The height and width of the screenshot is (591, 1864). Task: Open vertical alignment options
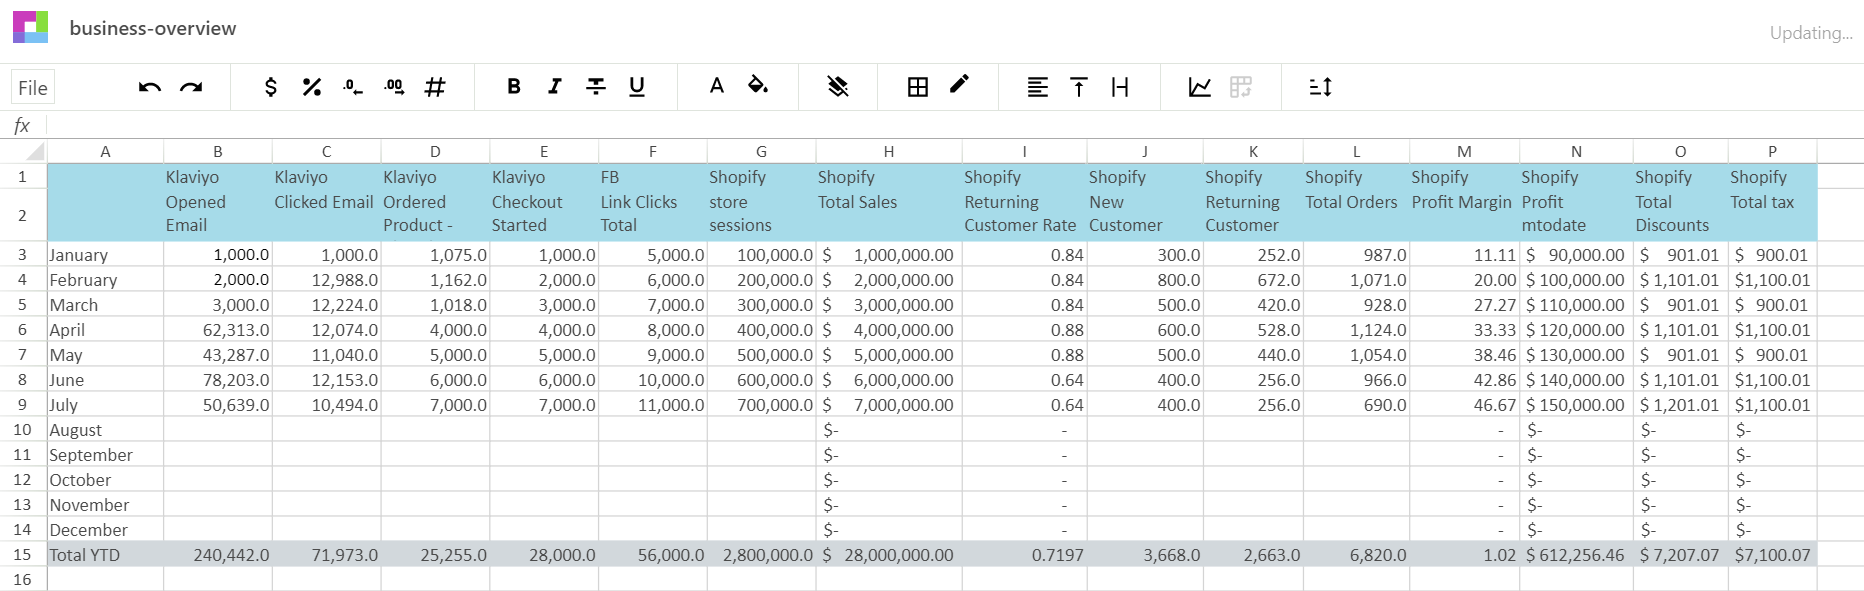pos(1079,87)
